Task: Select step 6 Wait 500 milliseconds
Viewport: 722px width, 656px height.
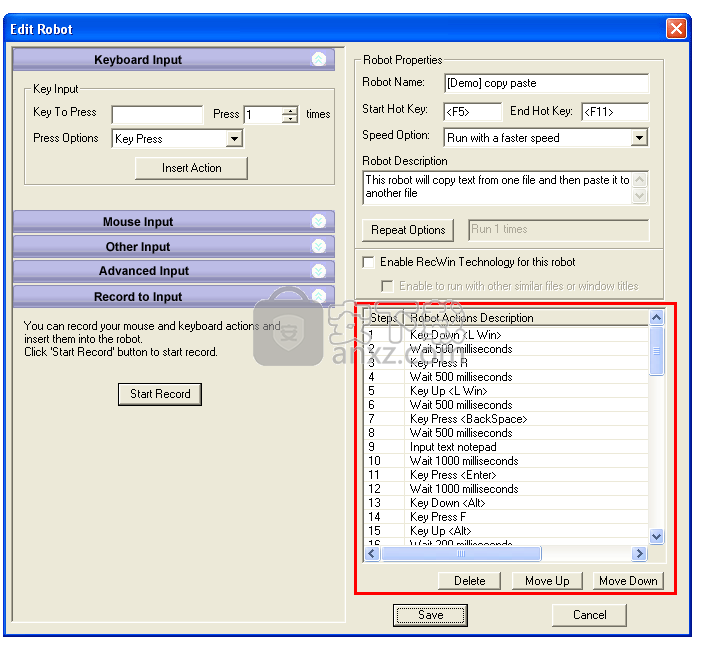Action: [507, 405]
